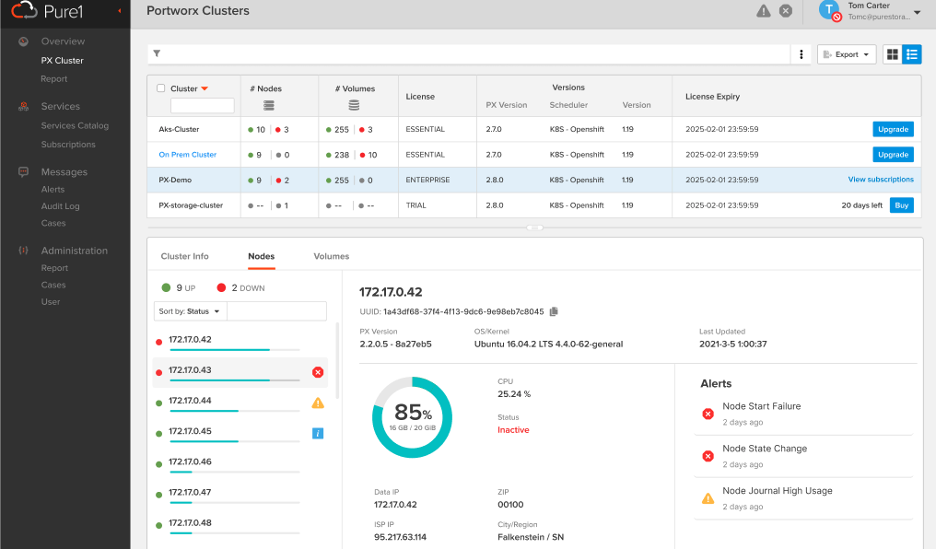Toggle select-all Cluster checkbox
Viewport: 936px width, 550px height.
(x=161, y=88)
